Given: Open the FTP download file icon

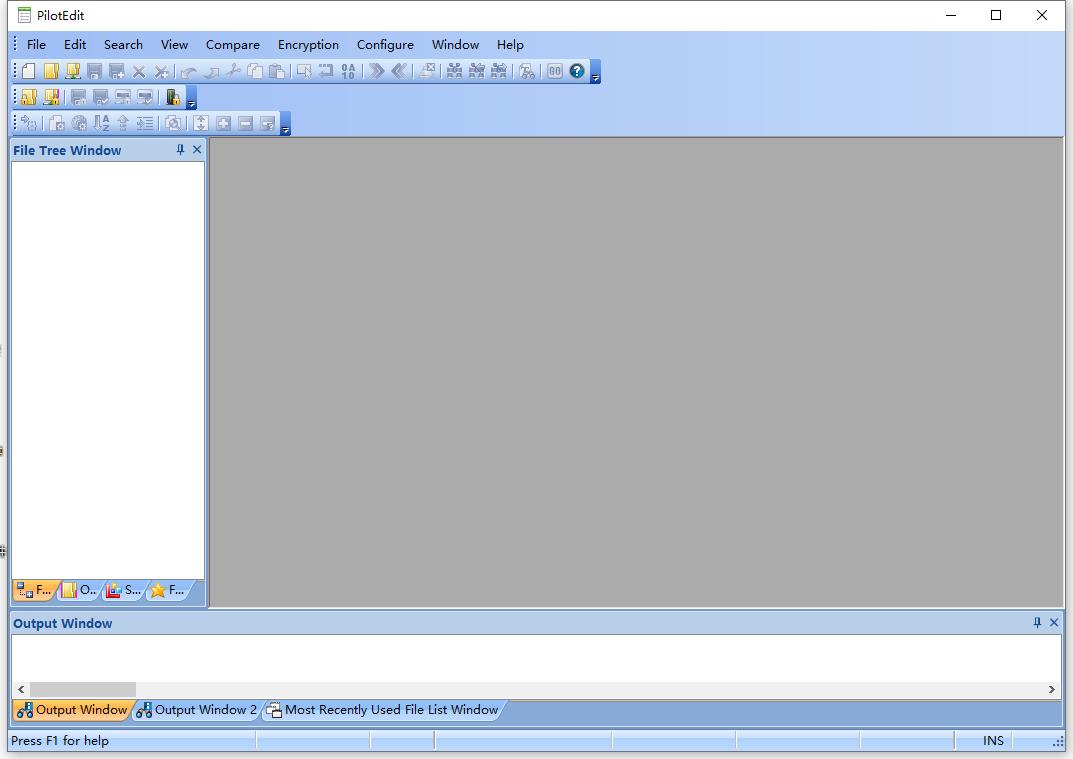Looking at the screenshot, I should click(x=73, y=71).
